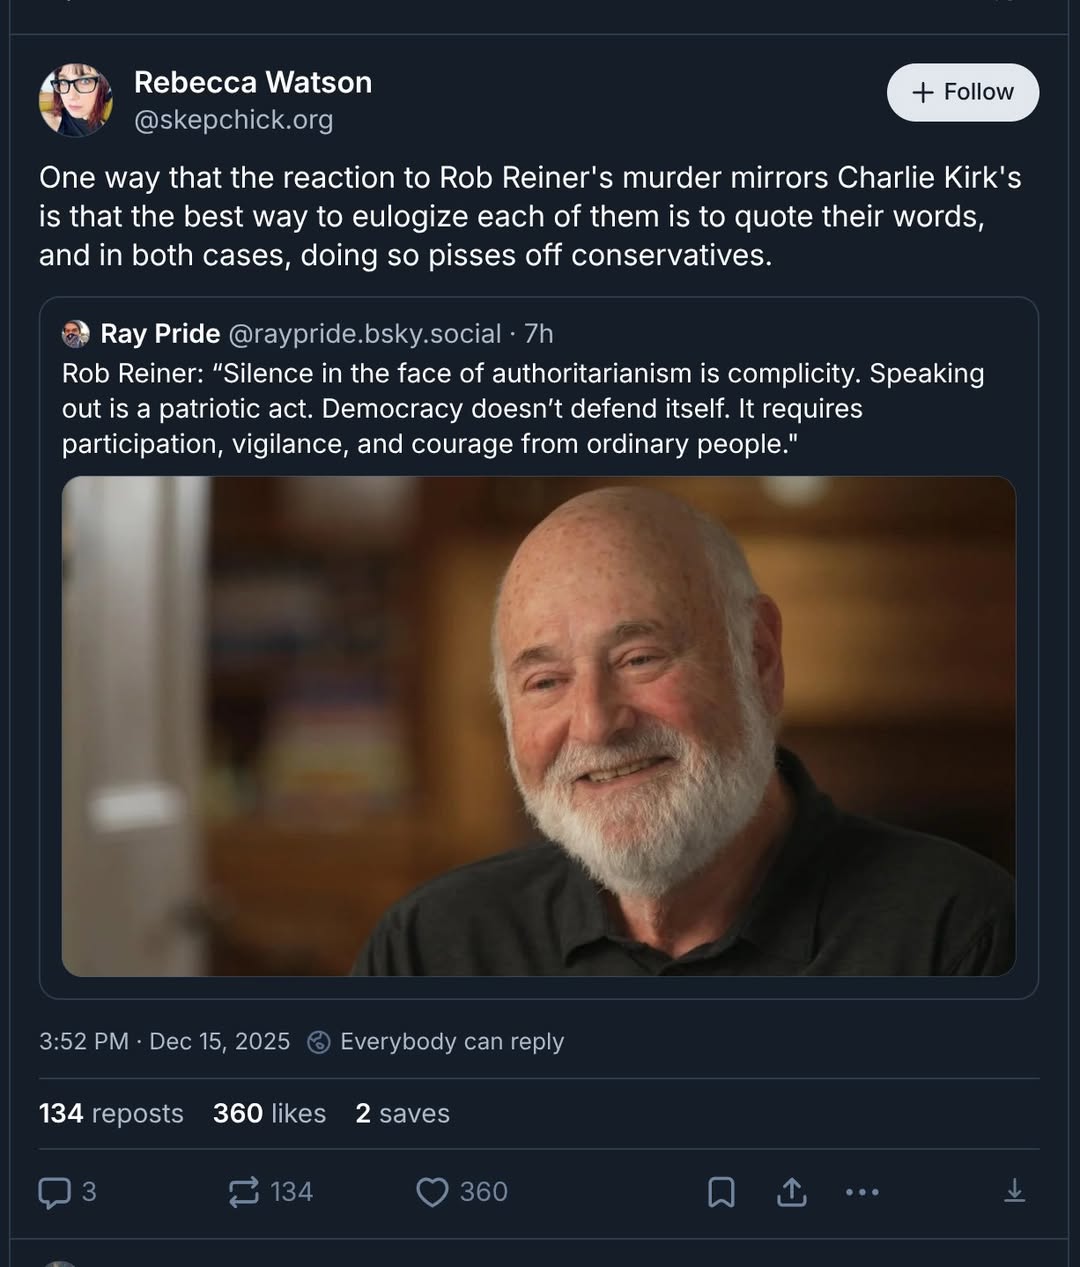Open the 2 saves count
Viewport: 1080px width, 1267px height.
point(402,1113)
